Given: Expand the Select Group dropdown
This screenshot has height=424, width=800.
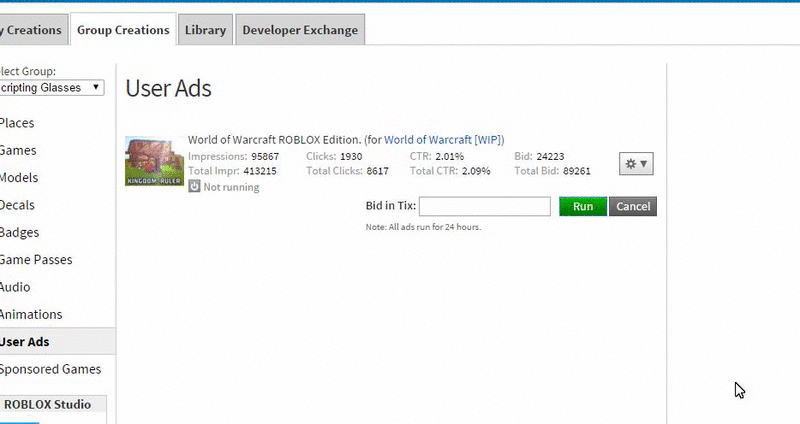Looking at the screenshot, I should 52,88.
